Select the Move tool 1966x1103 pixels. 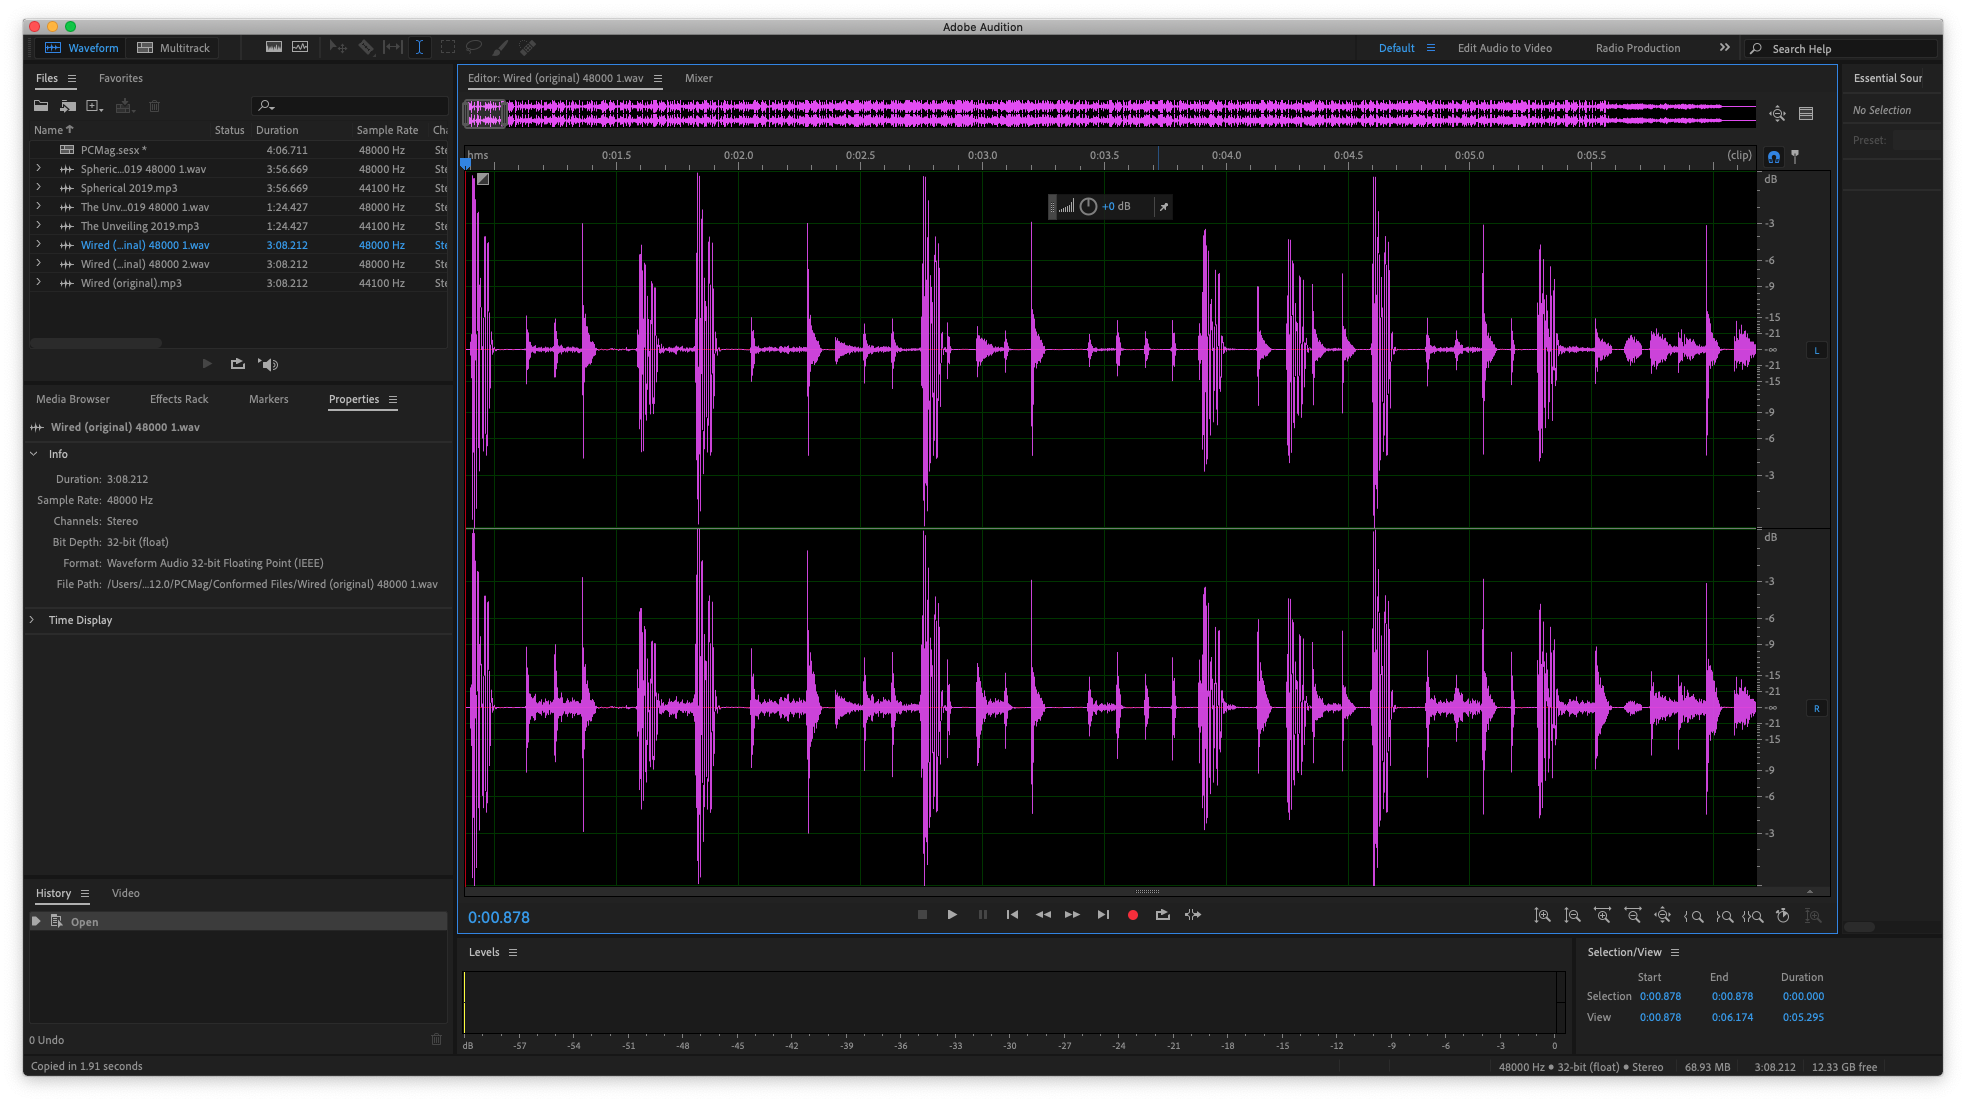[338, 47]
